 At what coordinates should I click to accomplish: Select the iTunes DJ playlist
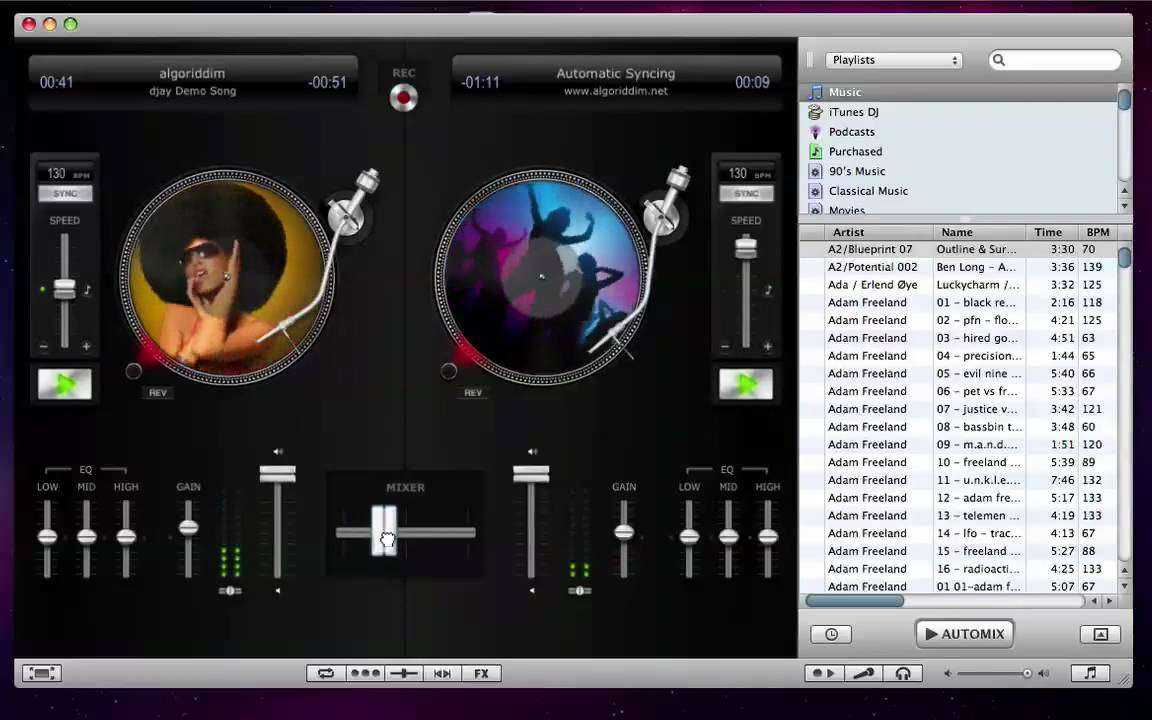[959, 112]
